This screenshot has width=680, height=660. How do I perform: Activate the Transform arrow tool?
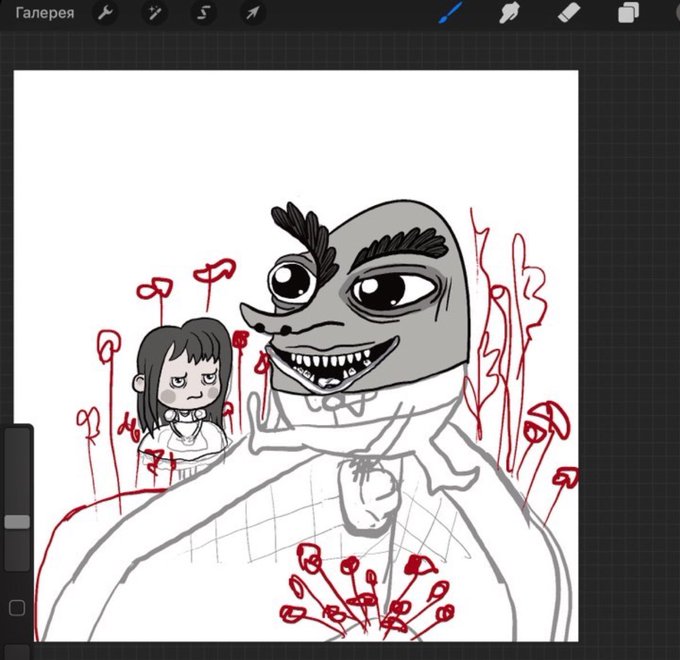(x=252, y=13)
